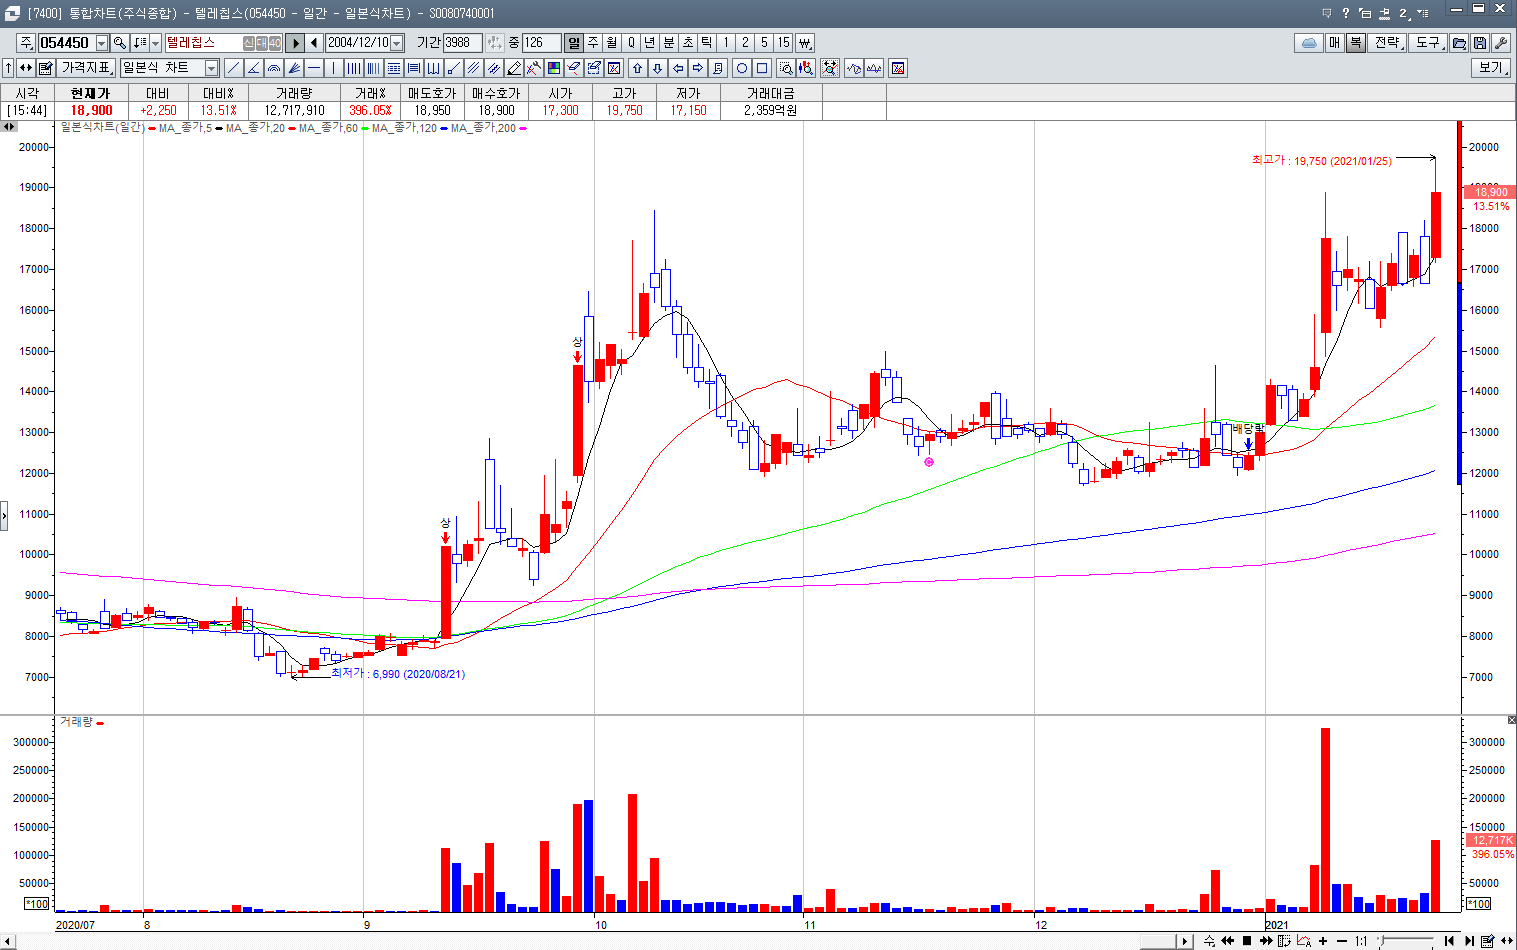Open the 일본식 차트 chart type dropdown
The width and height of the screenshot is (1517, 950).
tap(211, 68)
